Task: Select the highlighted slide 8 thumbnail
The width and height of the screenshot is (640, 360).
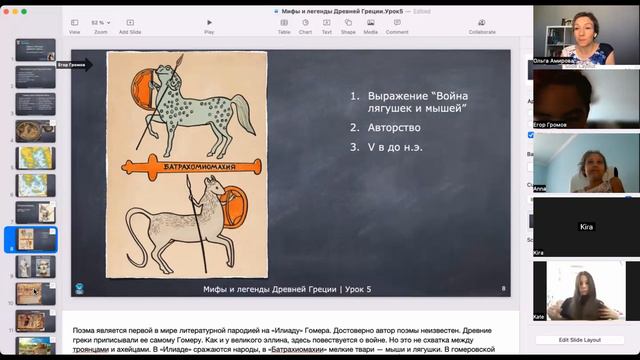Action: [36, 240]
